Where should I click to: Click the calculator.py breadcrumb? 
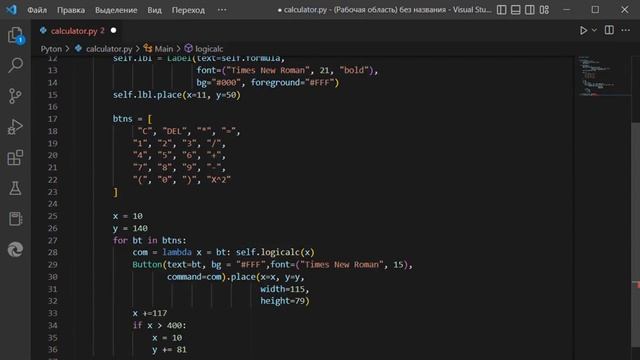pyautogui.click(x=109, y=49)
